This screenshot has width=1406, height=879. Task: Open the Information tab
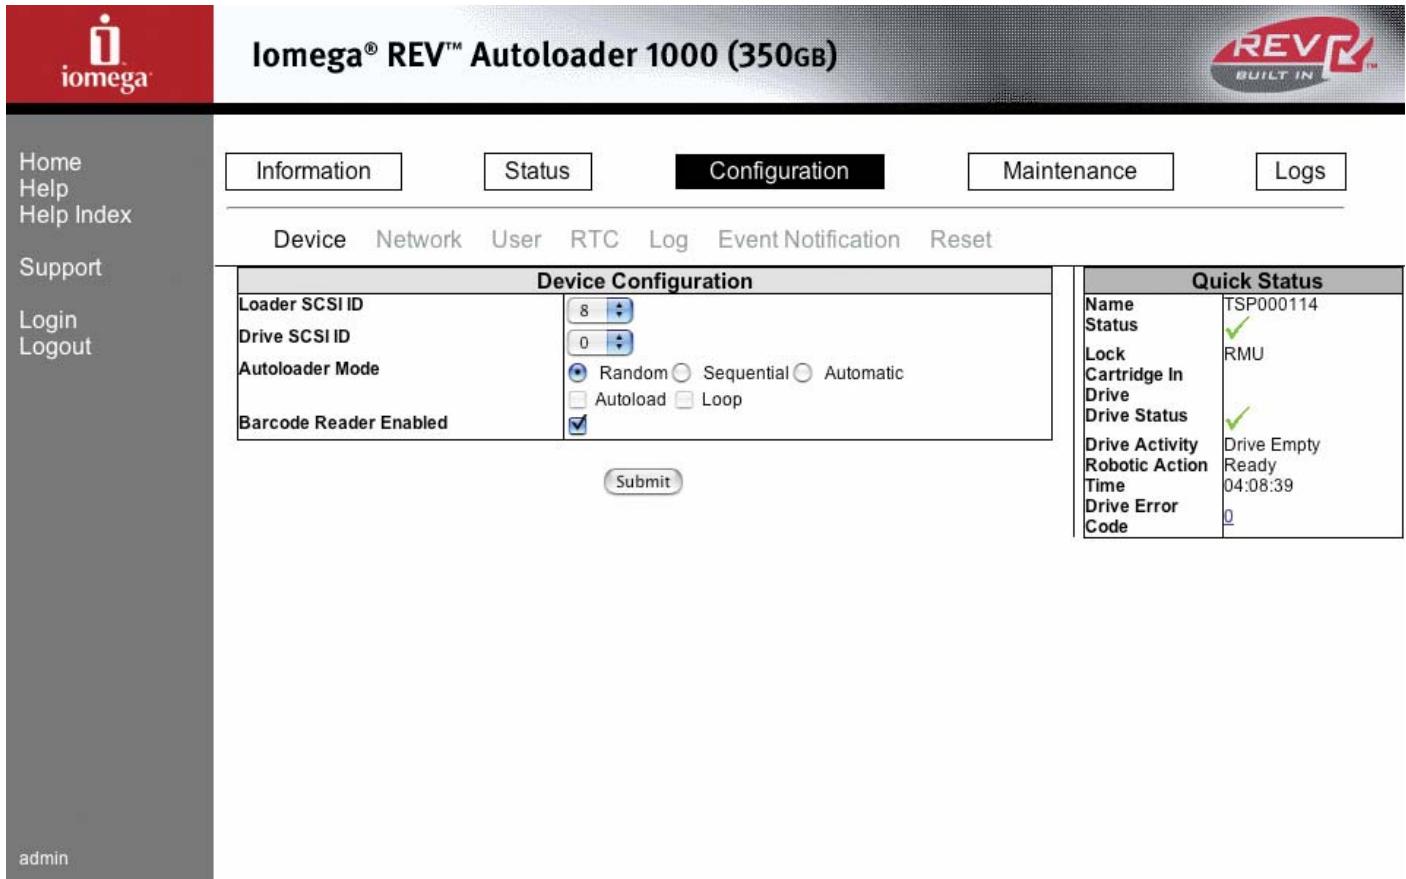coord(313,171)
